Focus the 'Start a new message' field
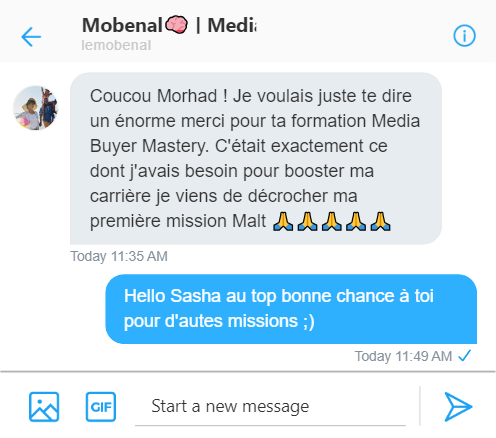 pyautogui.click(x=270, y=407)
